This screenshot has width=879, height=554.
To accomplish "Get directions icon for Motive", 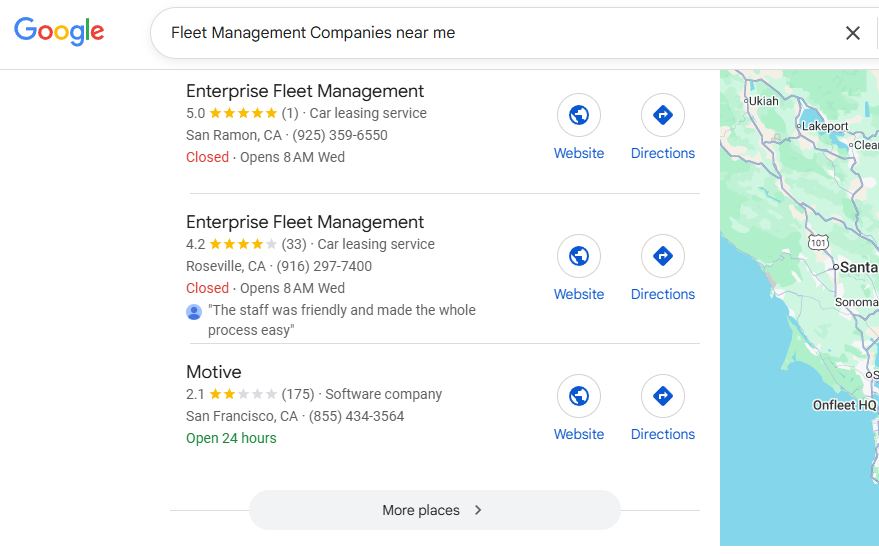I will coord(662,397).
